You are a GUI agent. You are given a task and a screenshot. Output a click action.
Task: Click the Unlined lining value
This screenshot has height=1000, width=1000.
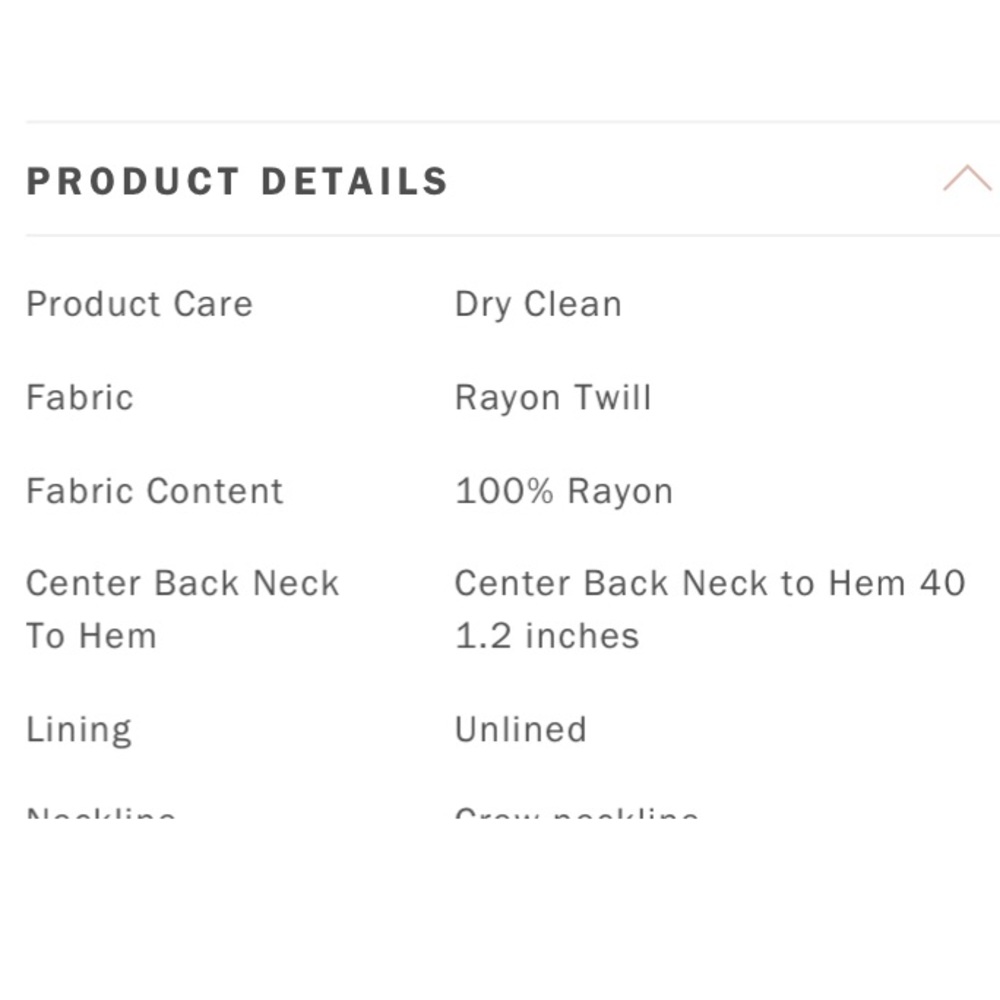coord(520,729)
